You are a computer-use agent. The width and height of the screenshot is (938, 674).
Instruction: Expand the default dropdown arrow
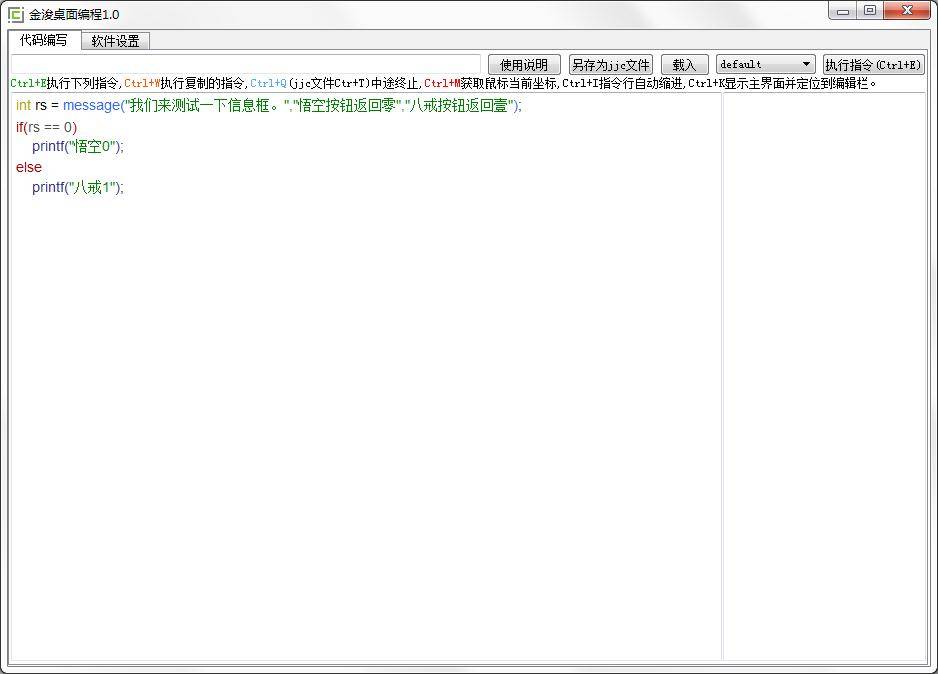pyautogui.click(x=806, y=65)
